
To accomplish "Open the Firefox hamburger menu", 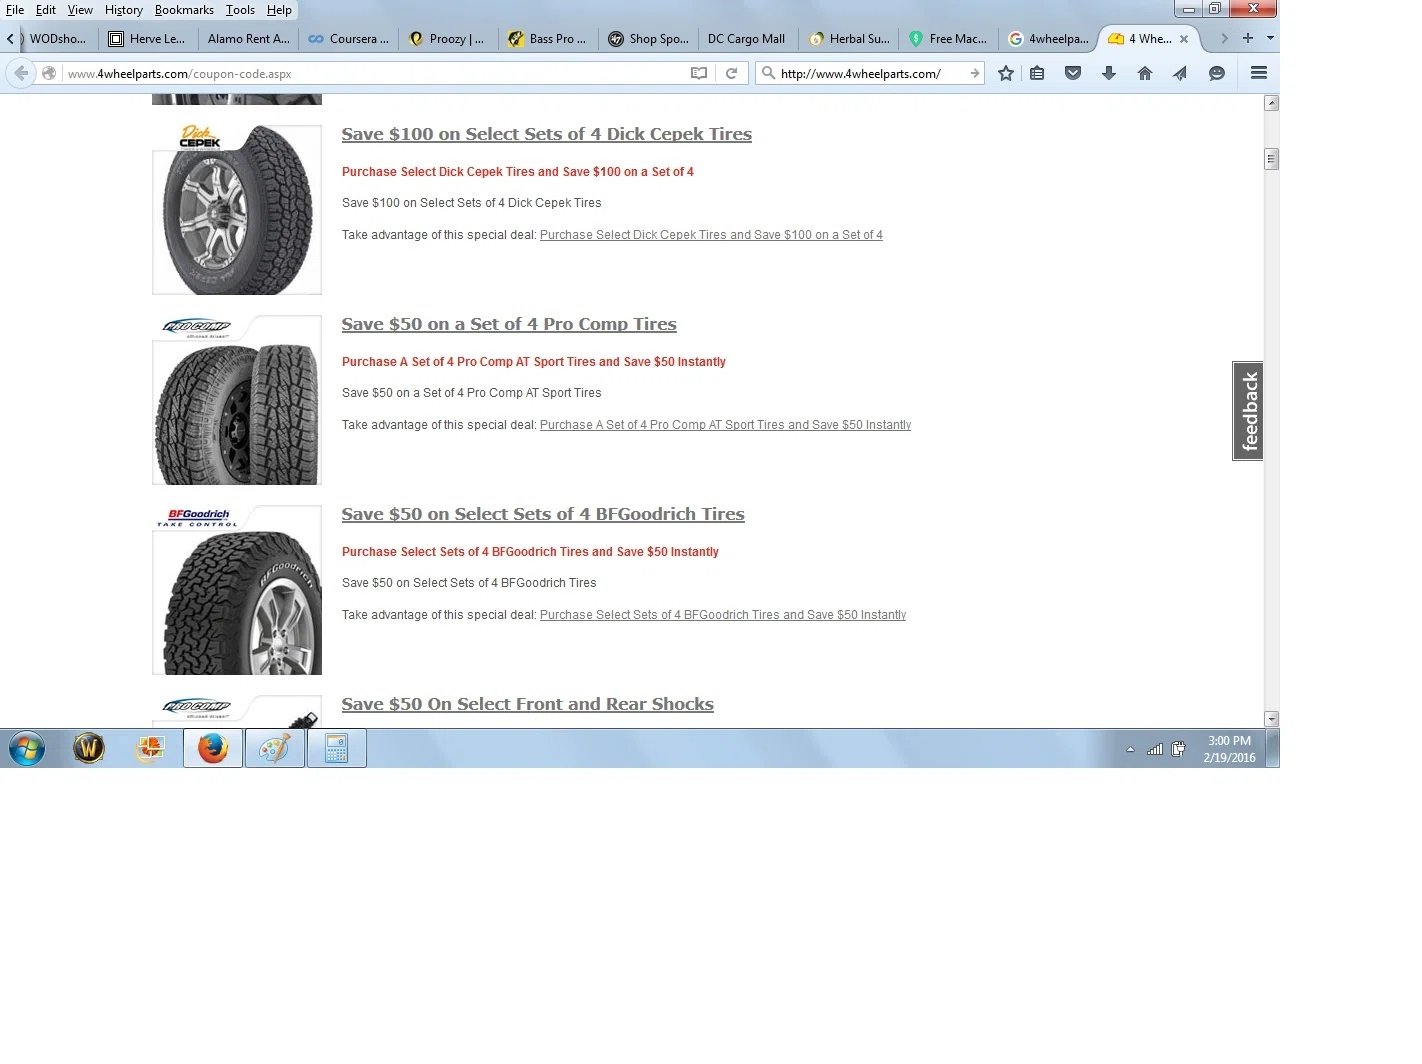I will pyautogui.click(x=1259, y=73).
